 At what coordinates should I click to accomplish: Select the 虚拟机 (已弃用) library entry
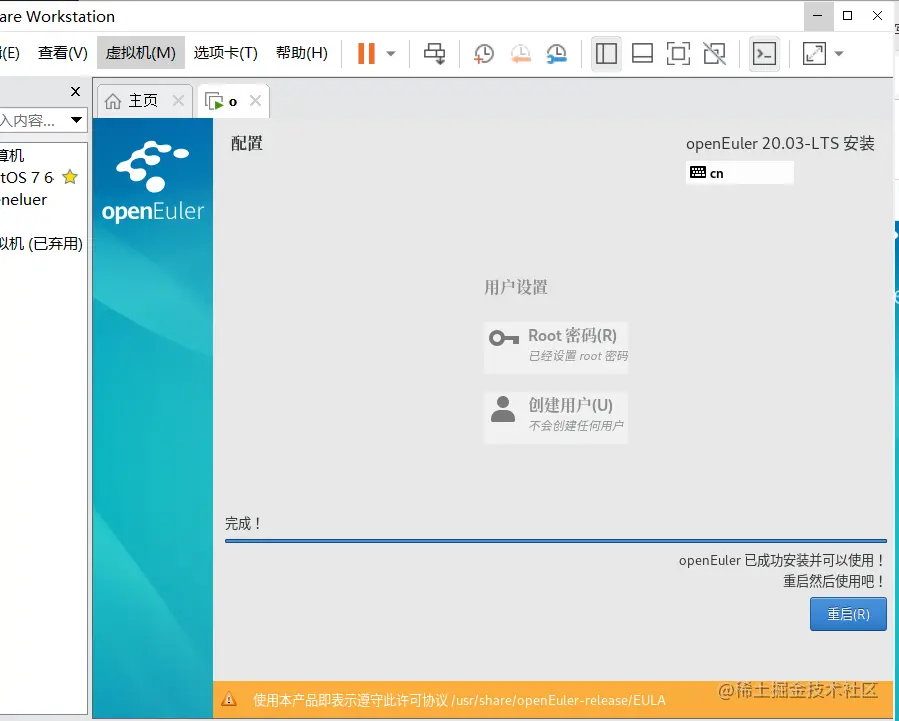[x=41, y=244]
